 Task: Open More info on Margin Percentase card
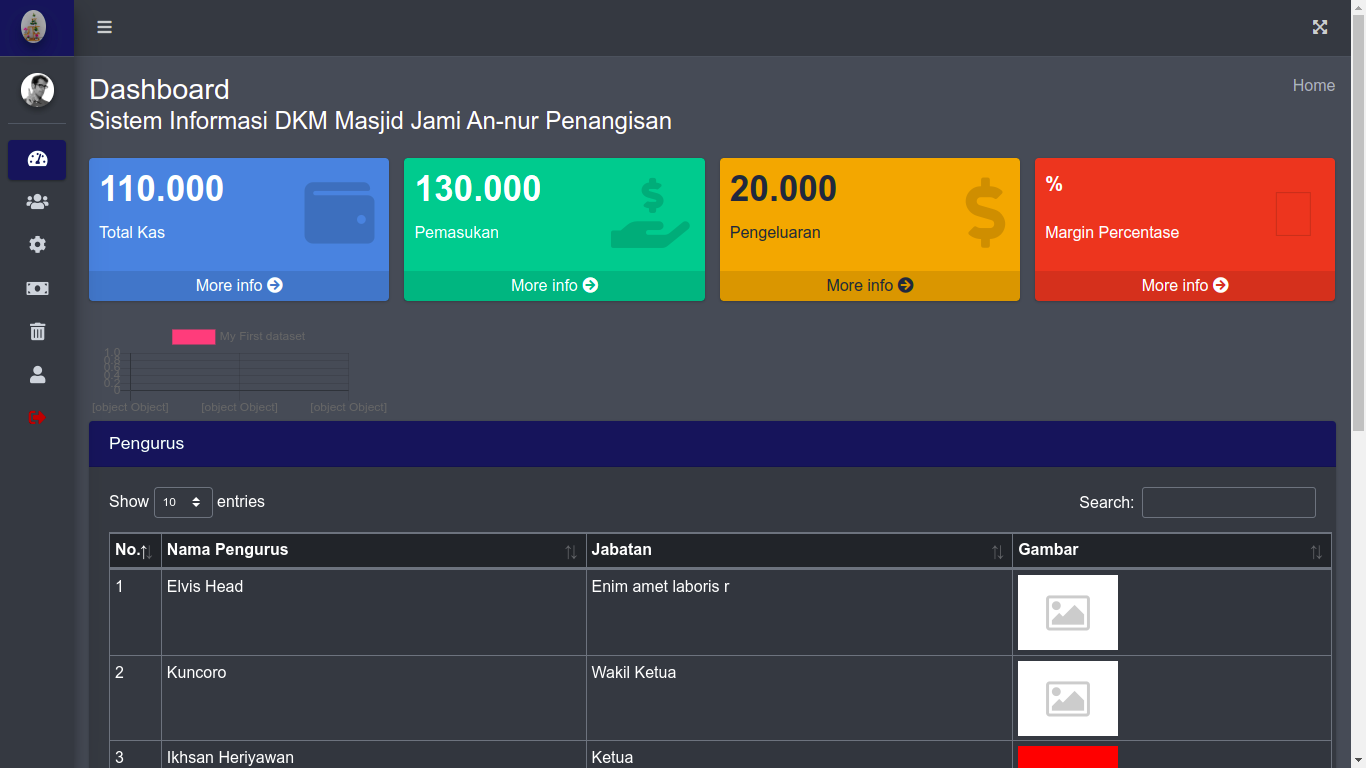point(1185,286)
